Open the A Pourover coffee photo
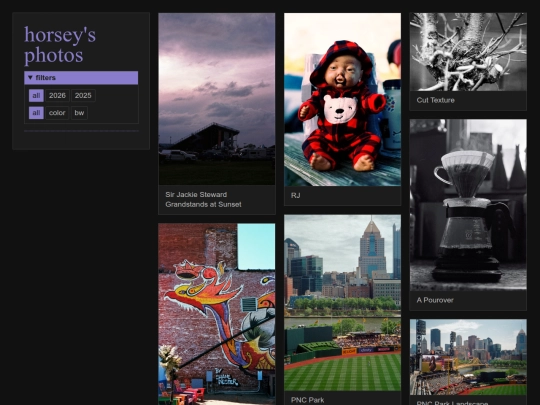 (x=468, y=205)
